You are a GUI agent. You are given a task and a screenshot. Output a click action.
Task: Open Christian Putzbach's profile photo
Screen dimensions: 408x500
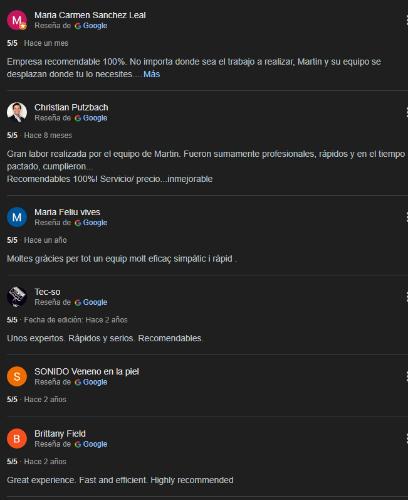(17, 112)
